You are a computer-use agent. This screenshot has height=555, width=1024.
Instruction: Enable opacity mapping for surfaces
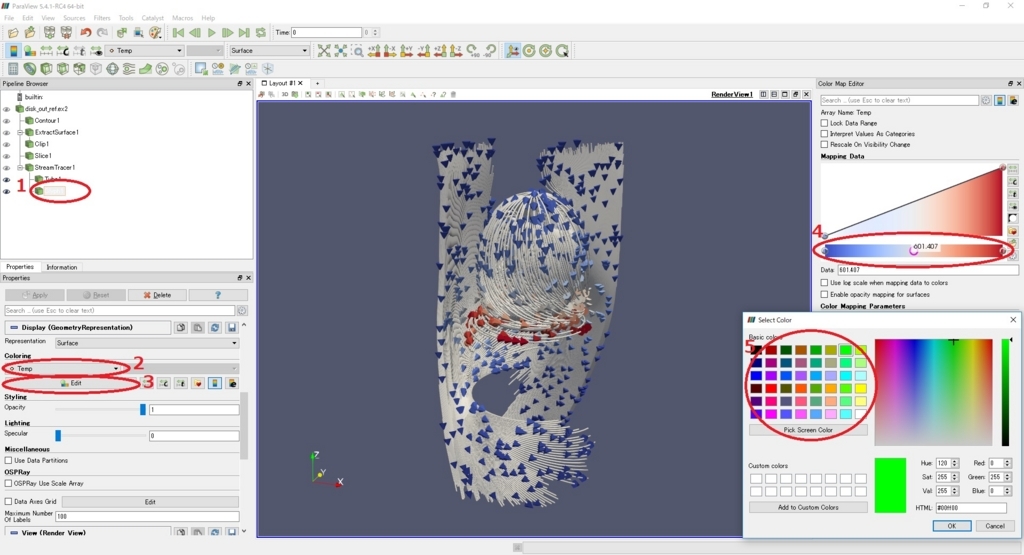point(824,294)
